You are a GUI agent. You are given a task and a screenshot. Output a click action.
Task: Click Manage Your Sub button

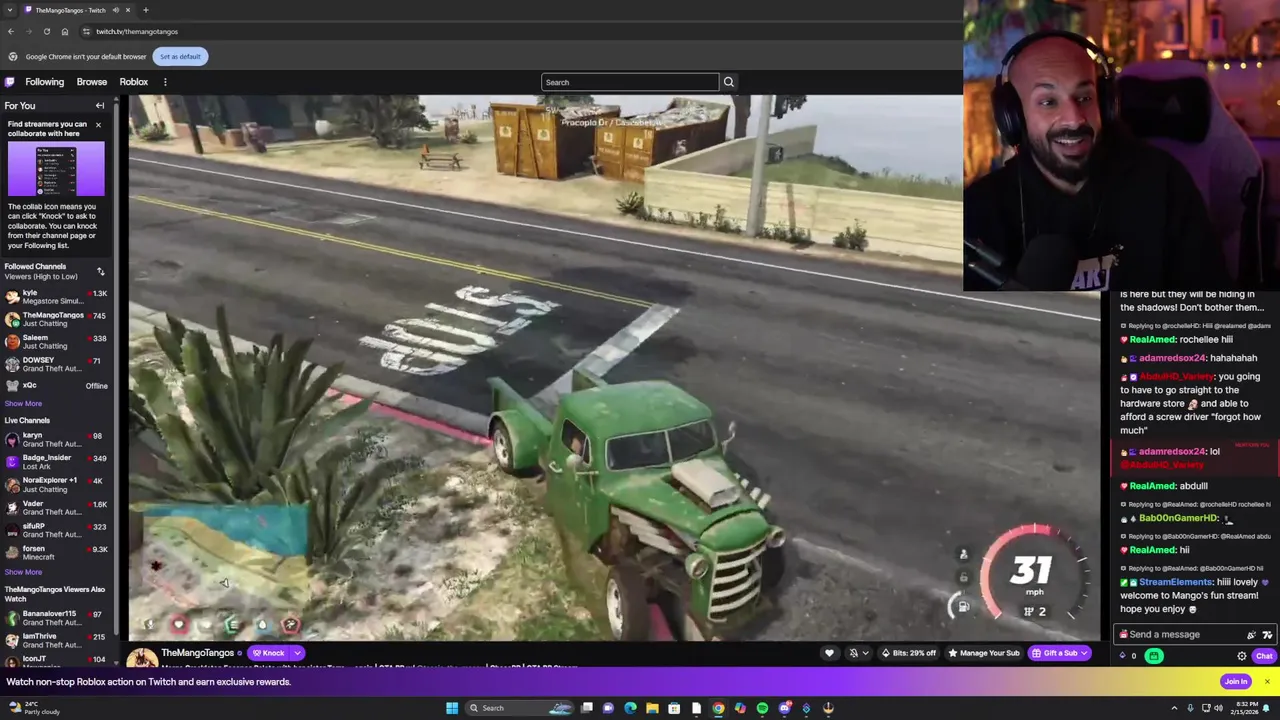click(983, 653)
